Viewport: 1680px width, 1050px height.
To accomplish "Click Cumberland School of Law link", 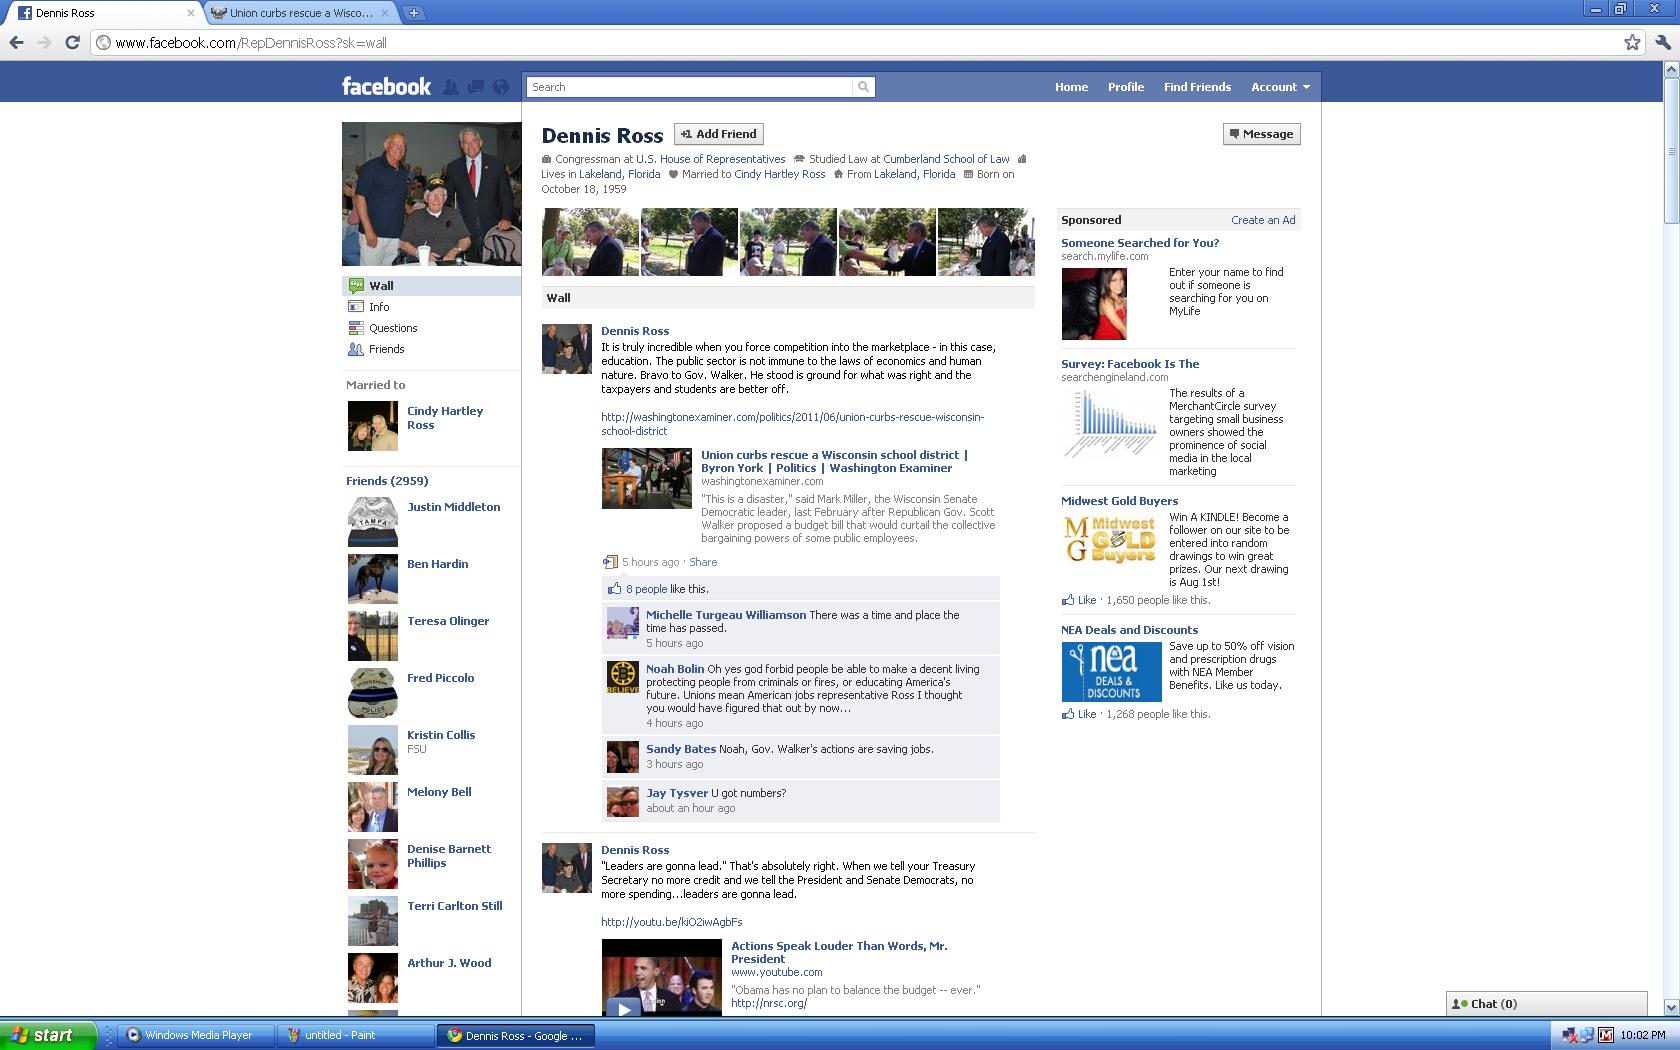I will [x=946, y=159].
